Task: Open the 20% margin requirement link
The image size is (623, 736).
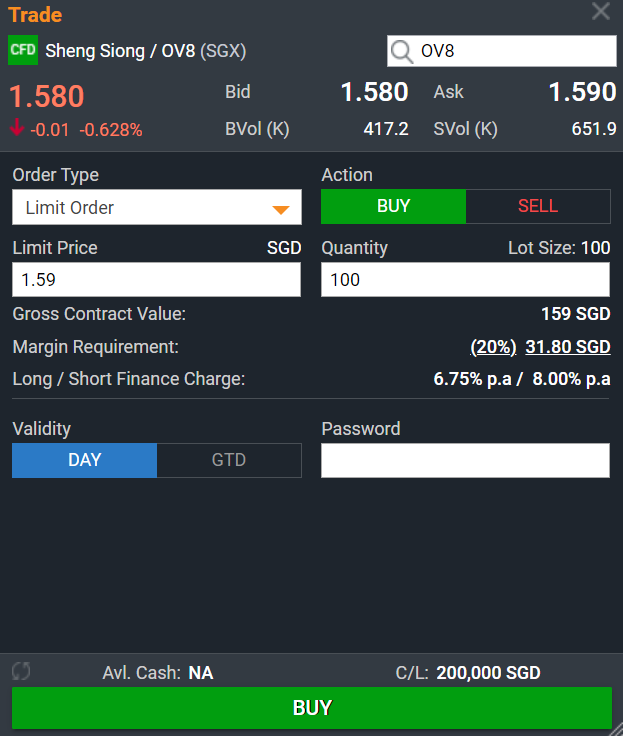Action: pyautogui.click(x=493, y=347)
